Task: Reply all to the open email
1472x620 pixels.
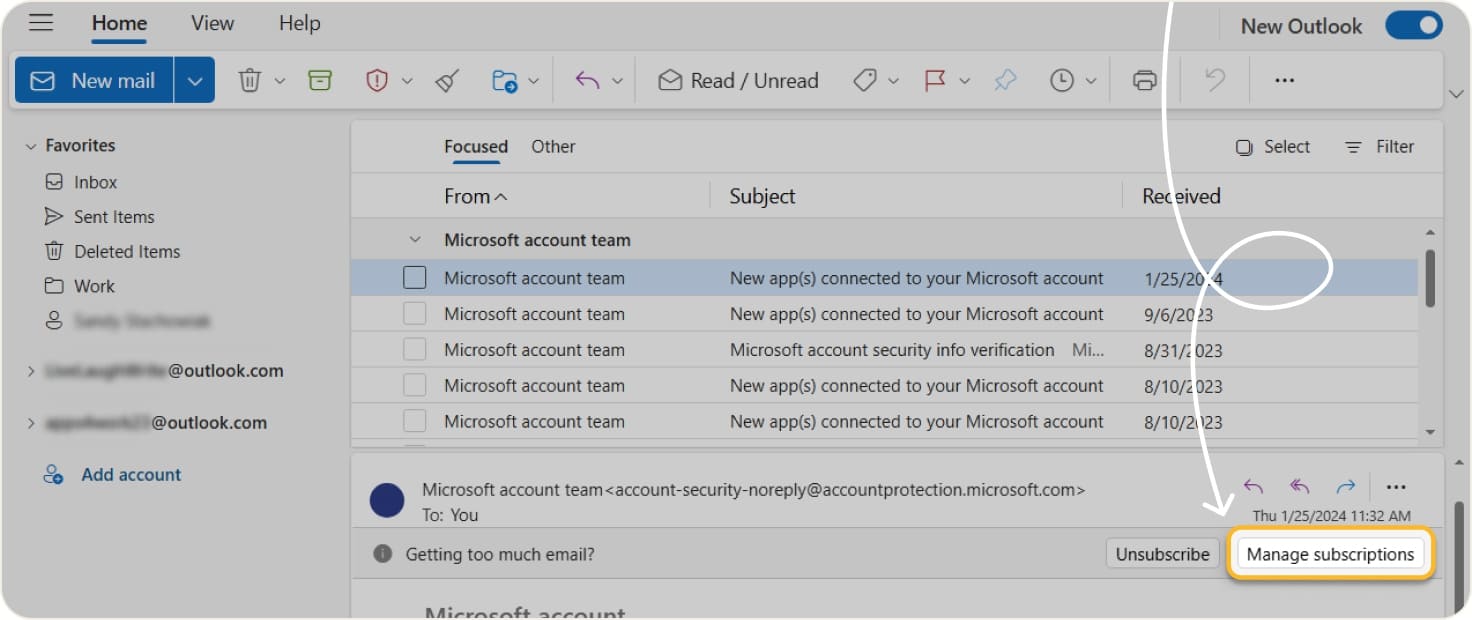Action: [1299, 487]
